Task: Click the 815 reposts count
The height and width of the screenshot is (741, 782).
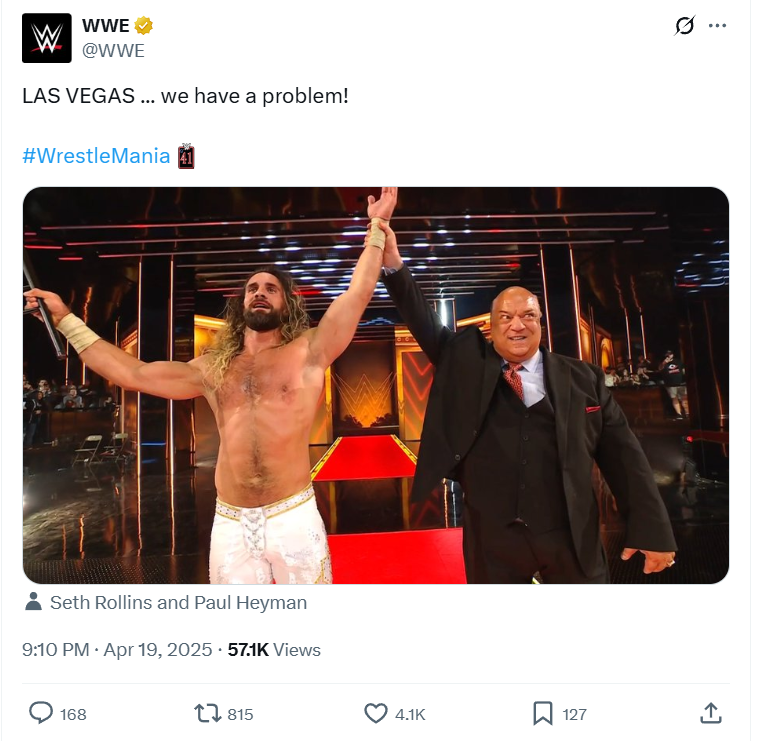Action: [240, 714]
